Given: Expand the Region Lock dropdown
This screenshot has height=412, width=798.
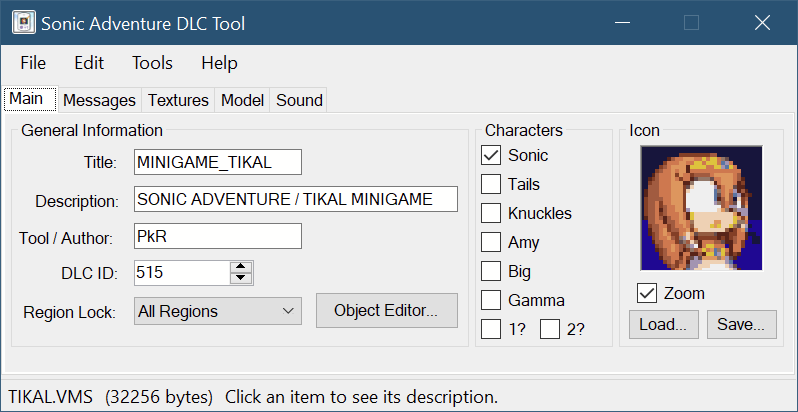Looking at the screenshot, I should coord(218,311).
